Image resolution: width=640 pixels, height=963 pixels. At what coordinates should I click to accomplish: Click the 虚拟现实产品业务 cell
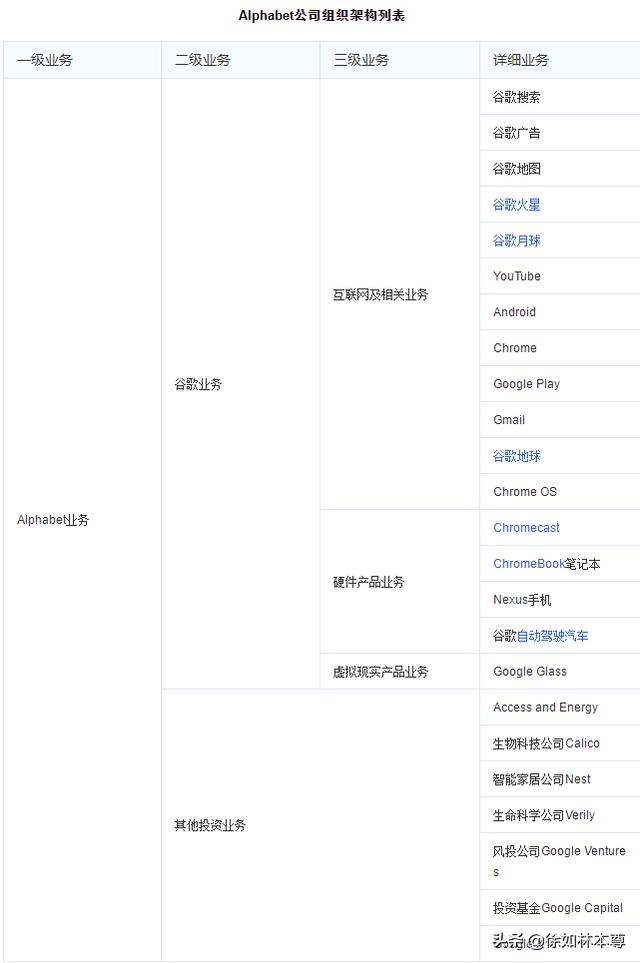pyautogui.click(x=400, y=671)
